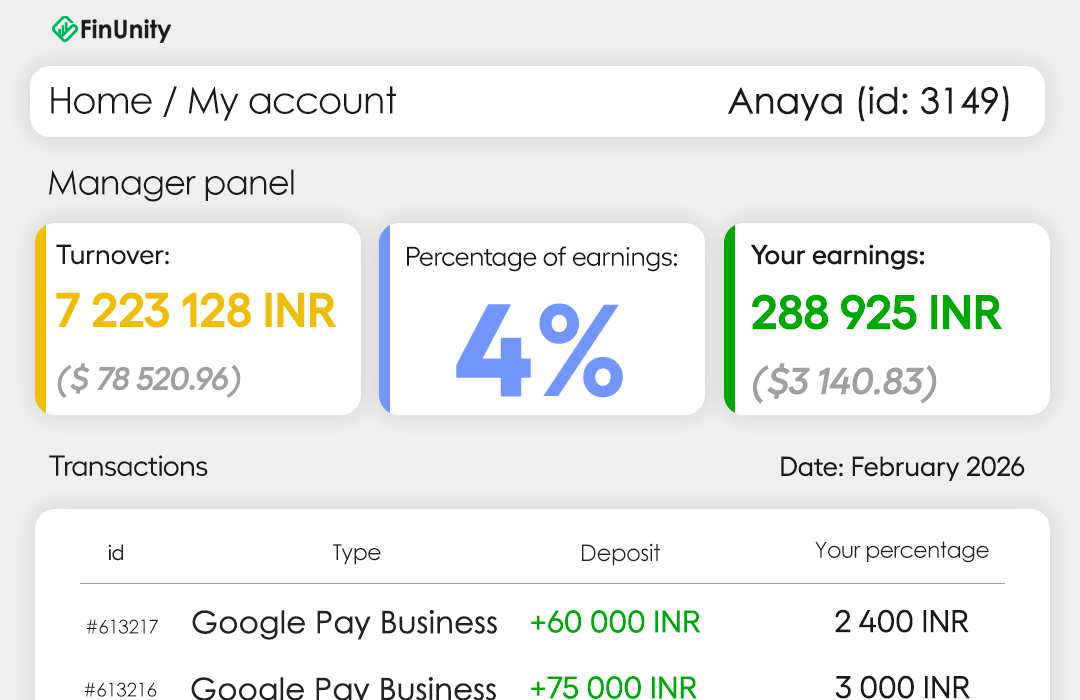Sort by the Deposit column header
The width and height of the screenshot is (1080, 700).
[x=620, y=553]
